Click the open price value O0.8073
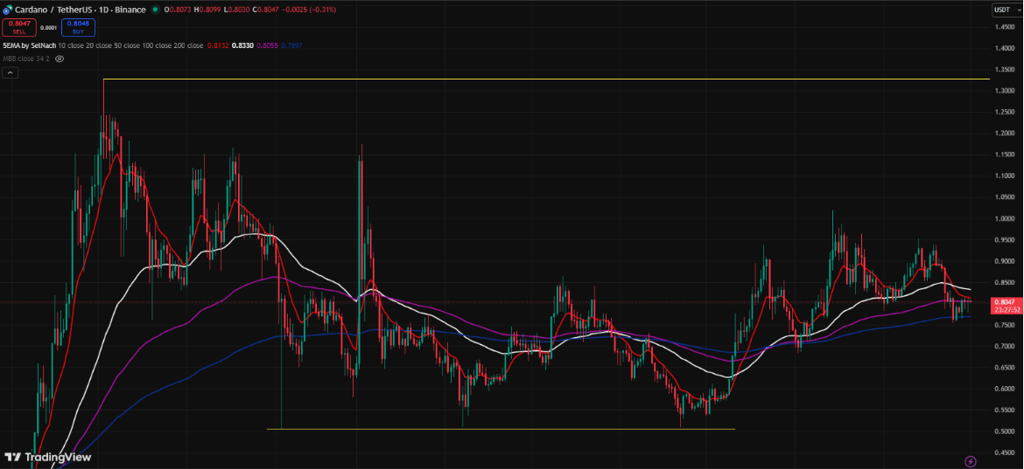Screen dimensions: 1024x469 (x=176, y=10)
